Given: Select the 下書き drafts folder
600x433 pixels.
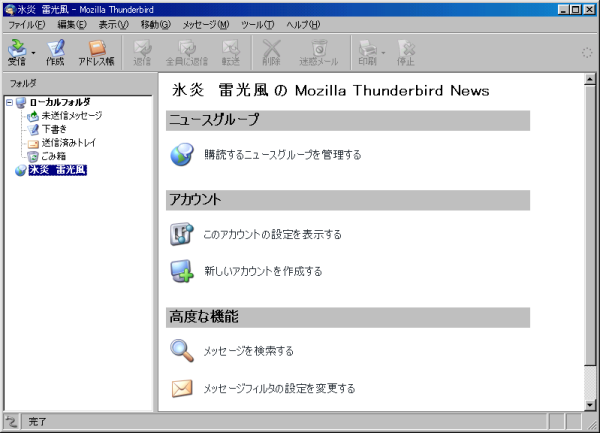Looking at the screenshot, I should pyautogui.click(x=54, y=129).
